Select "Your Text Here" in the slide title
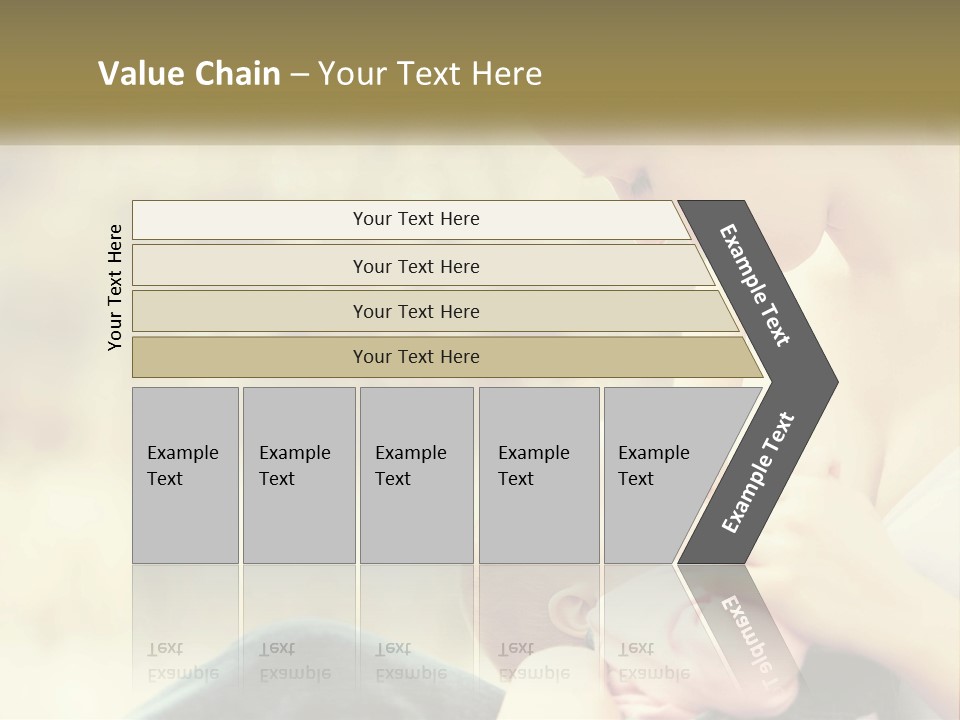Screen dimensions: 960x720 pos(430,74)
